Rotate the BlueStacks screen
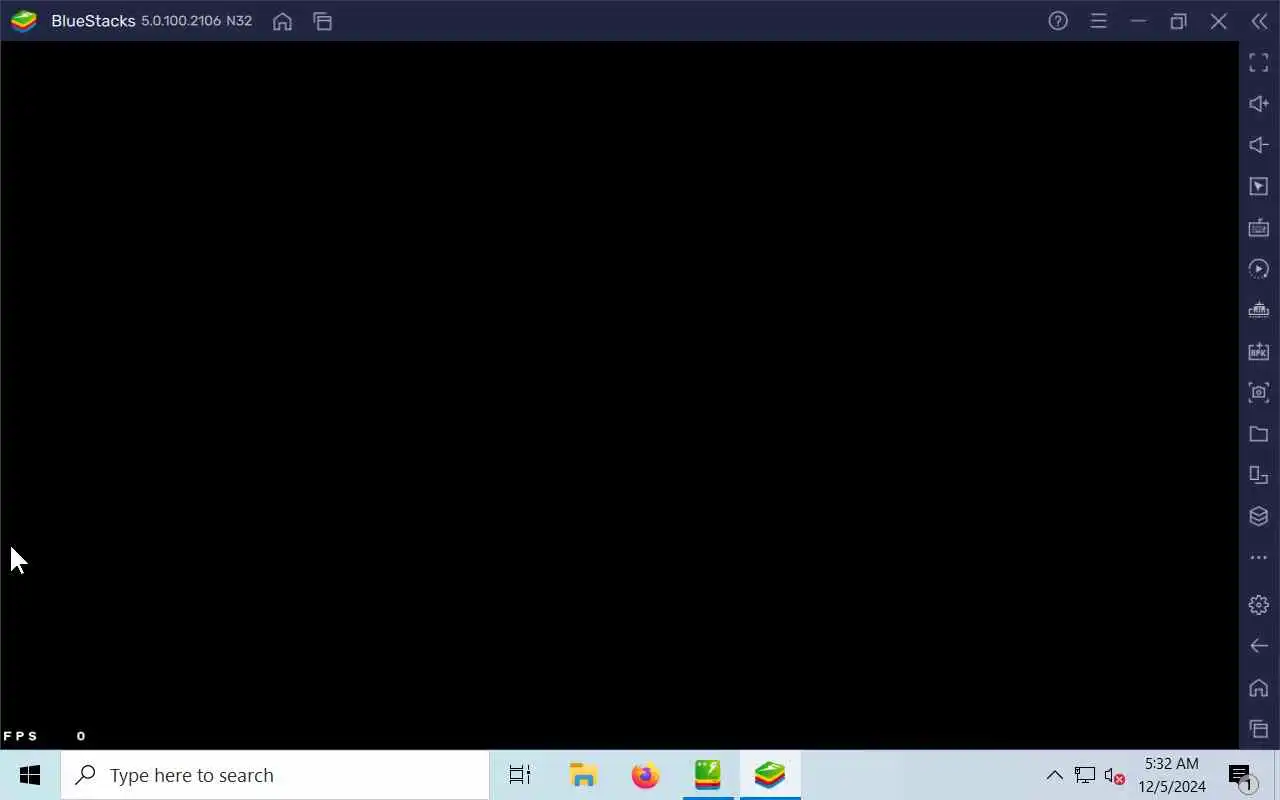This screenshot has width=1280, height=800. click(1259, 475)
